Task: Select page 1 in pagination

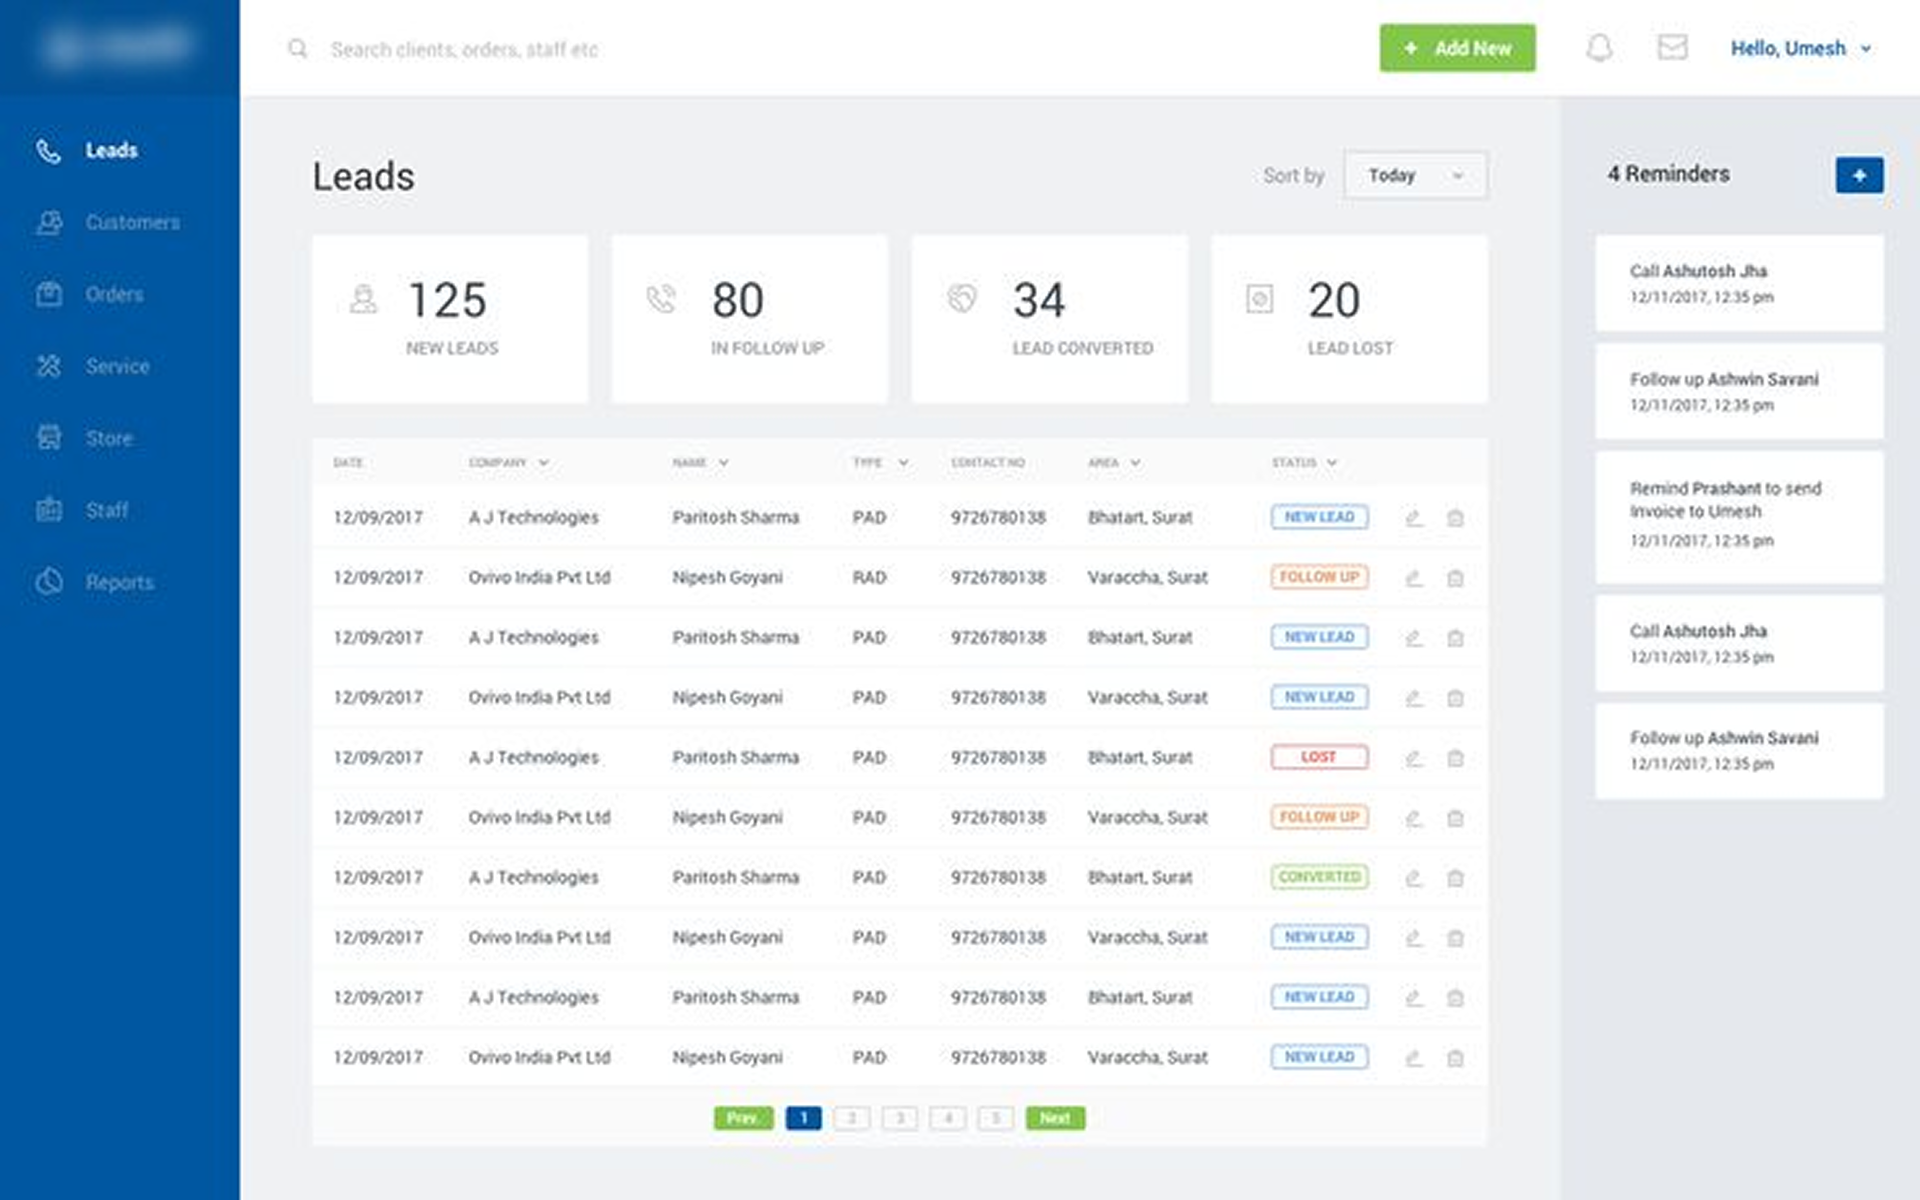Action: pyautogui.click(x=803, y=1118)
